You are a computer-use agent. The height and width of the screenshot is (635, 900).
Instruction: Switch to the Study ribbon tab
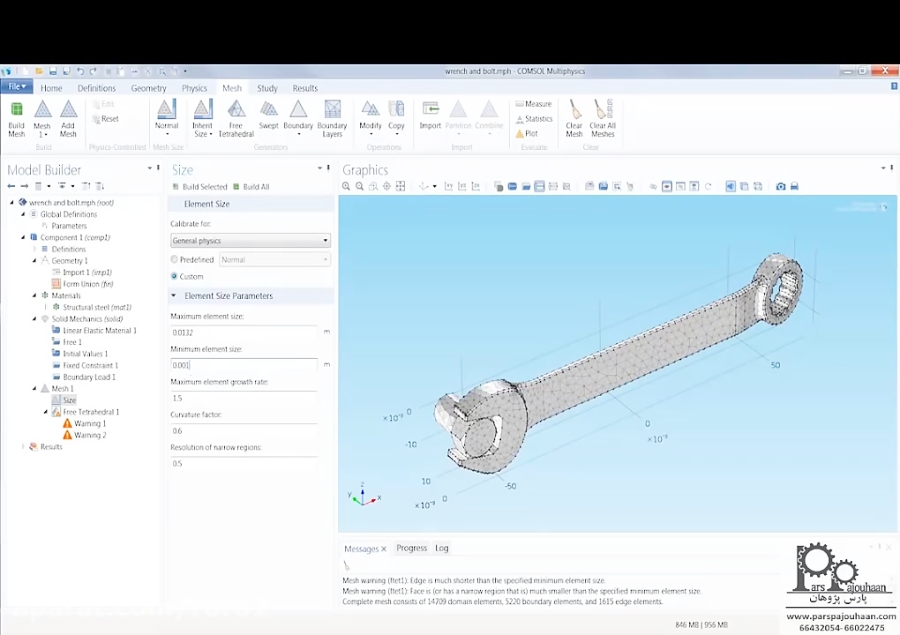pyautogui.click(x=267, y=88)
